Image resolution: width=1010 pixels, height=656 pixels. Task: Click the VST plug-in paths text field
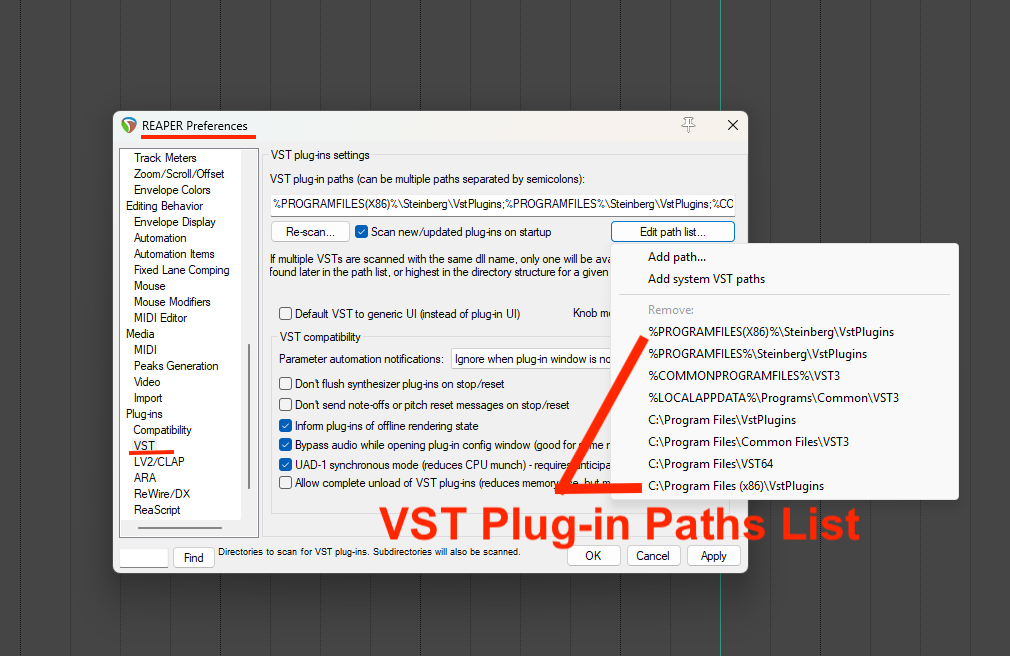tap(502, 204)
